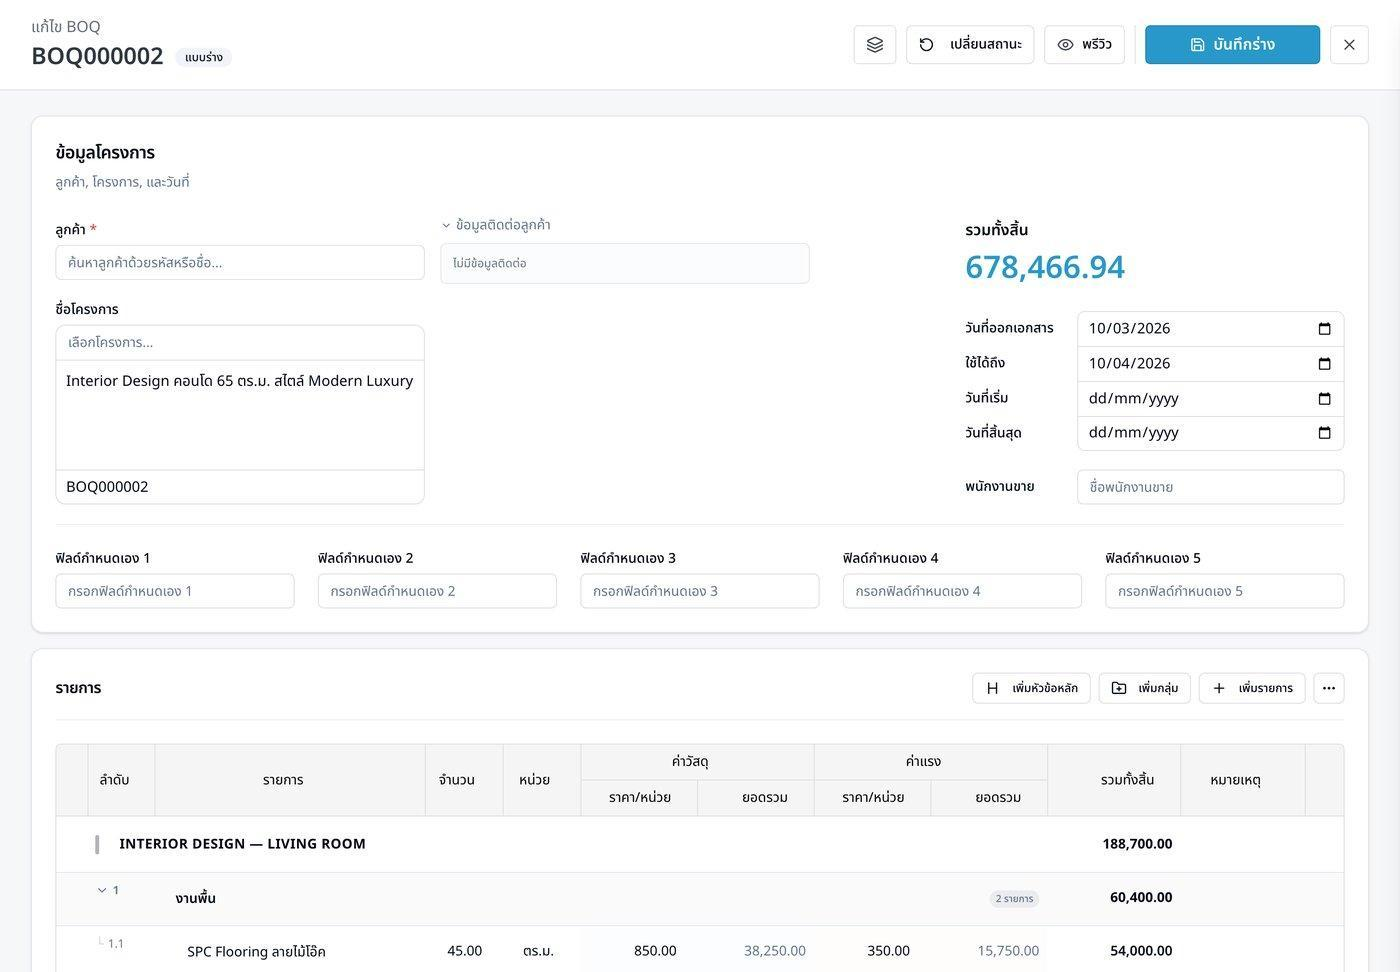Screen dimensions: 1400x972
Task: Select the INTERIOR DESIGN — LIVING ROOM heading row
Action: click(700, 844)
